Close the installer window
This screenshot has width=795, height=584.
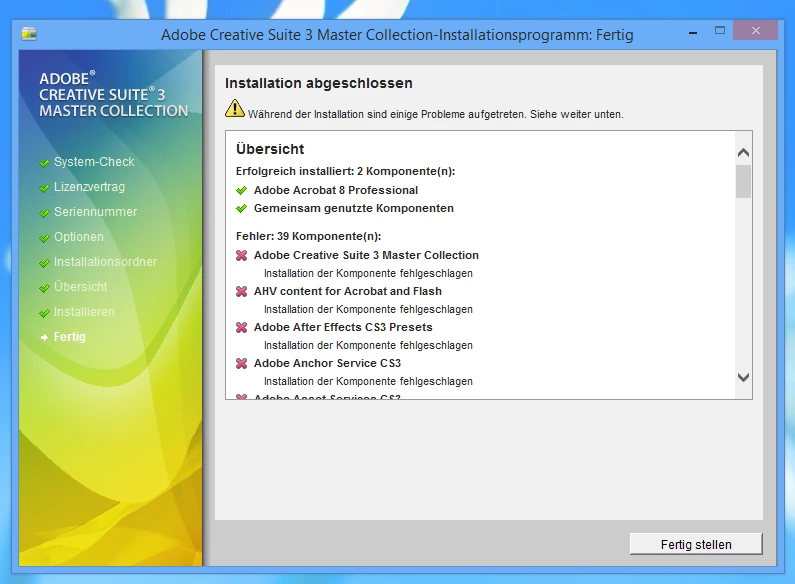point(755,30)
